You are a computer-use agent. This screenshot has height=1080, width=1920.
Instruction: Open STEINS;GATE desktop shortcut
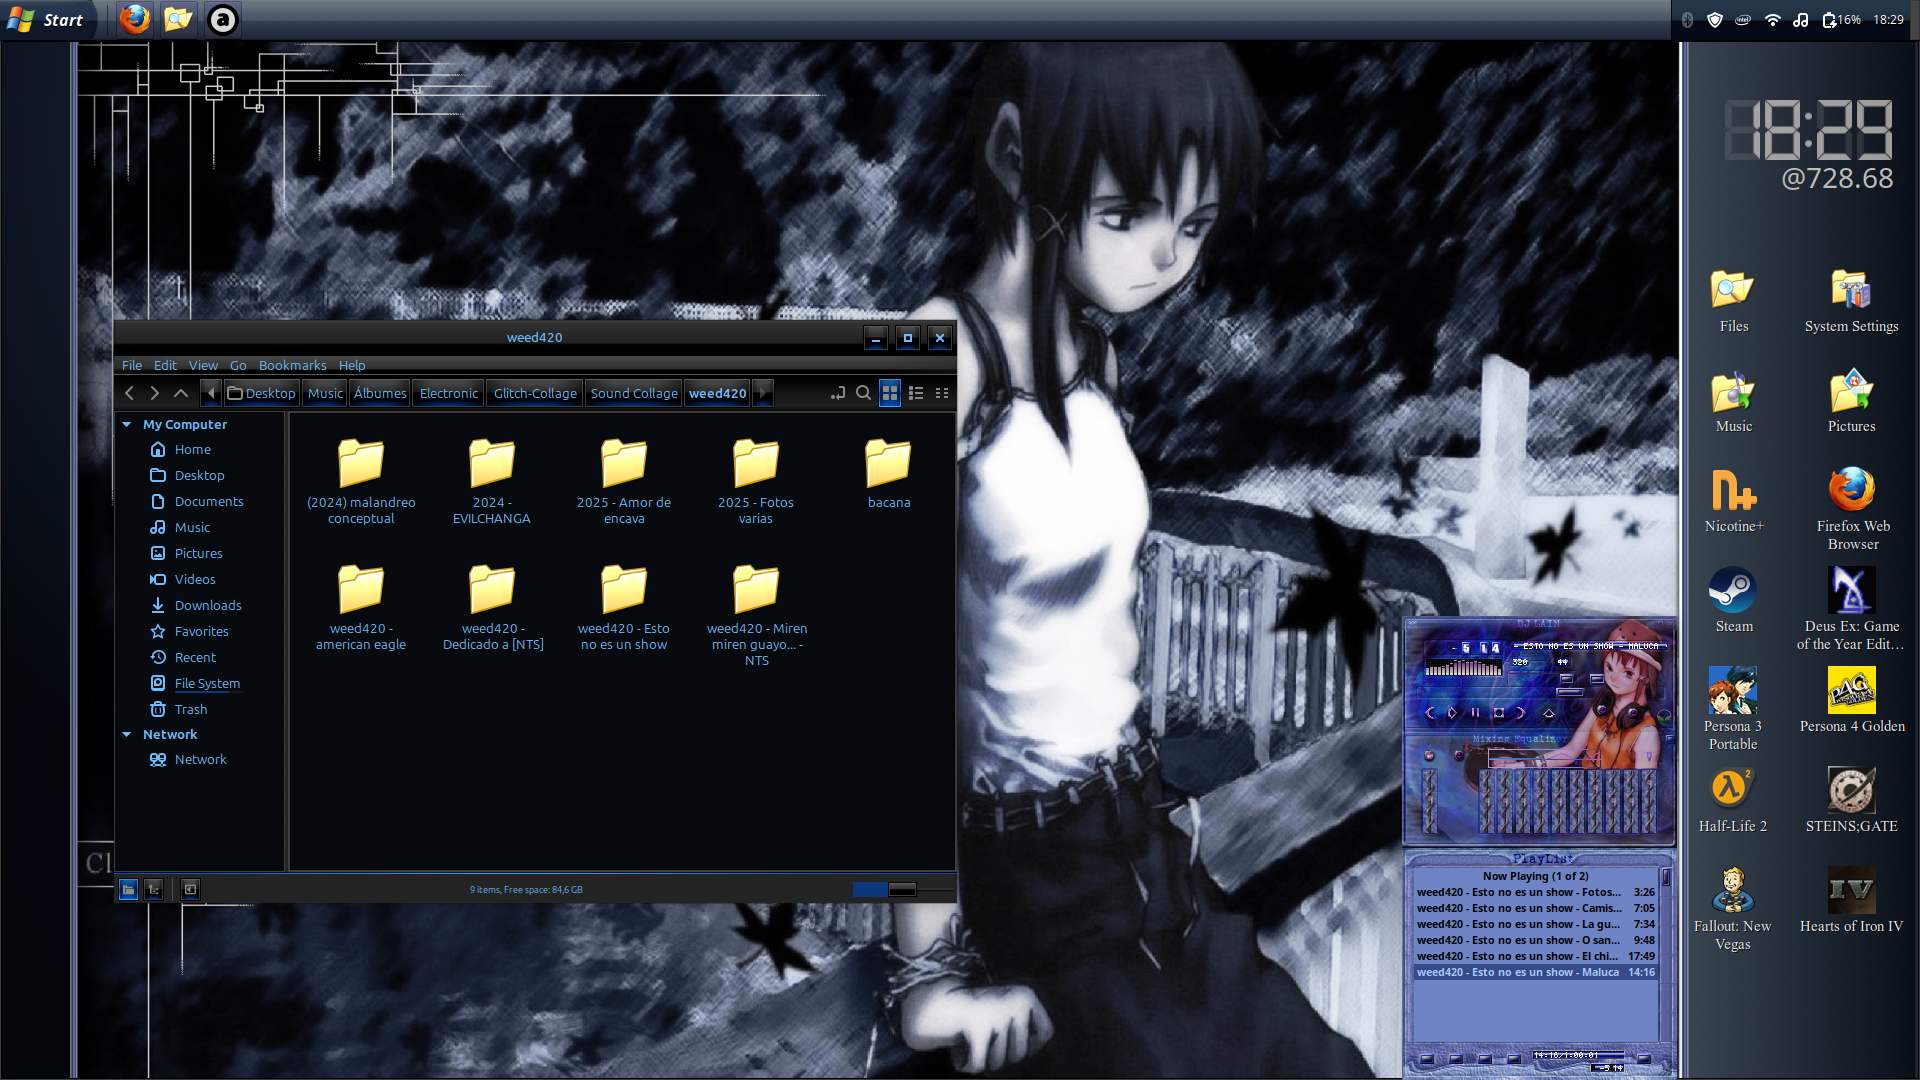coord(1851,800)
